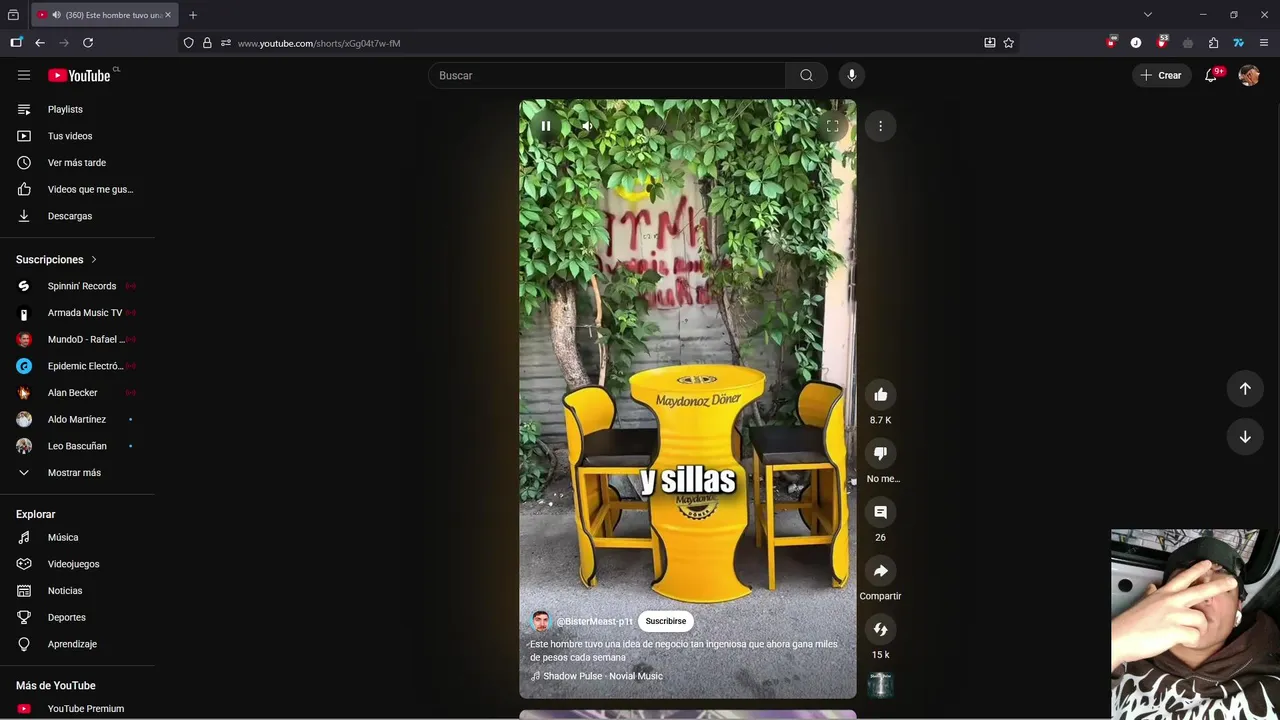This screenshot has width=1280, height=720.
Task: Open the extension with badge 53
Action: click(x=1161, y=43)
